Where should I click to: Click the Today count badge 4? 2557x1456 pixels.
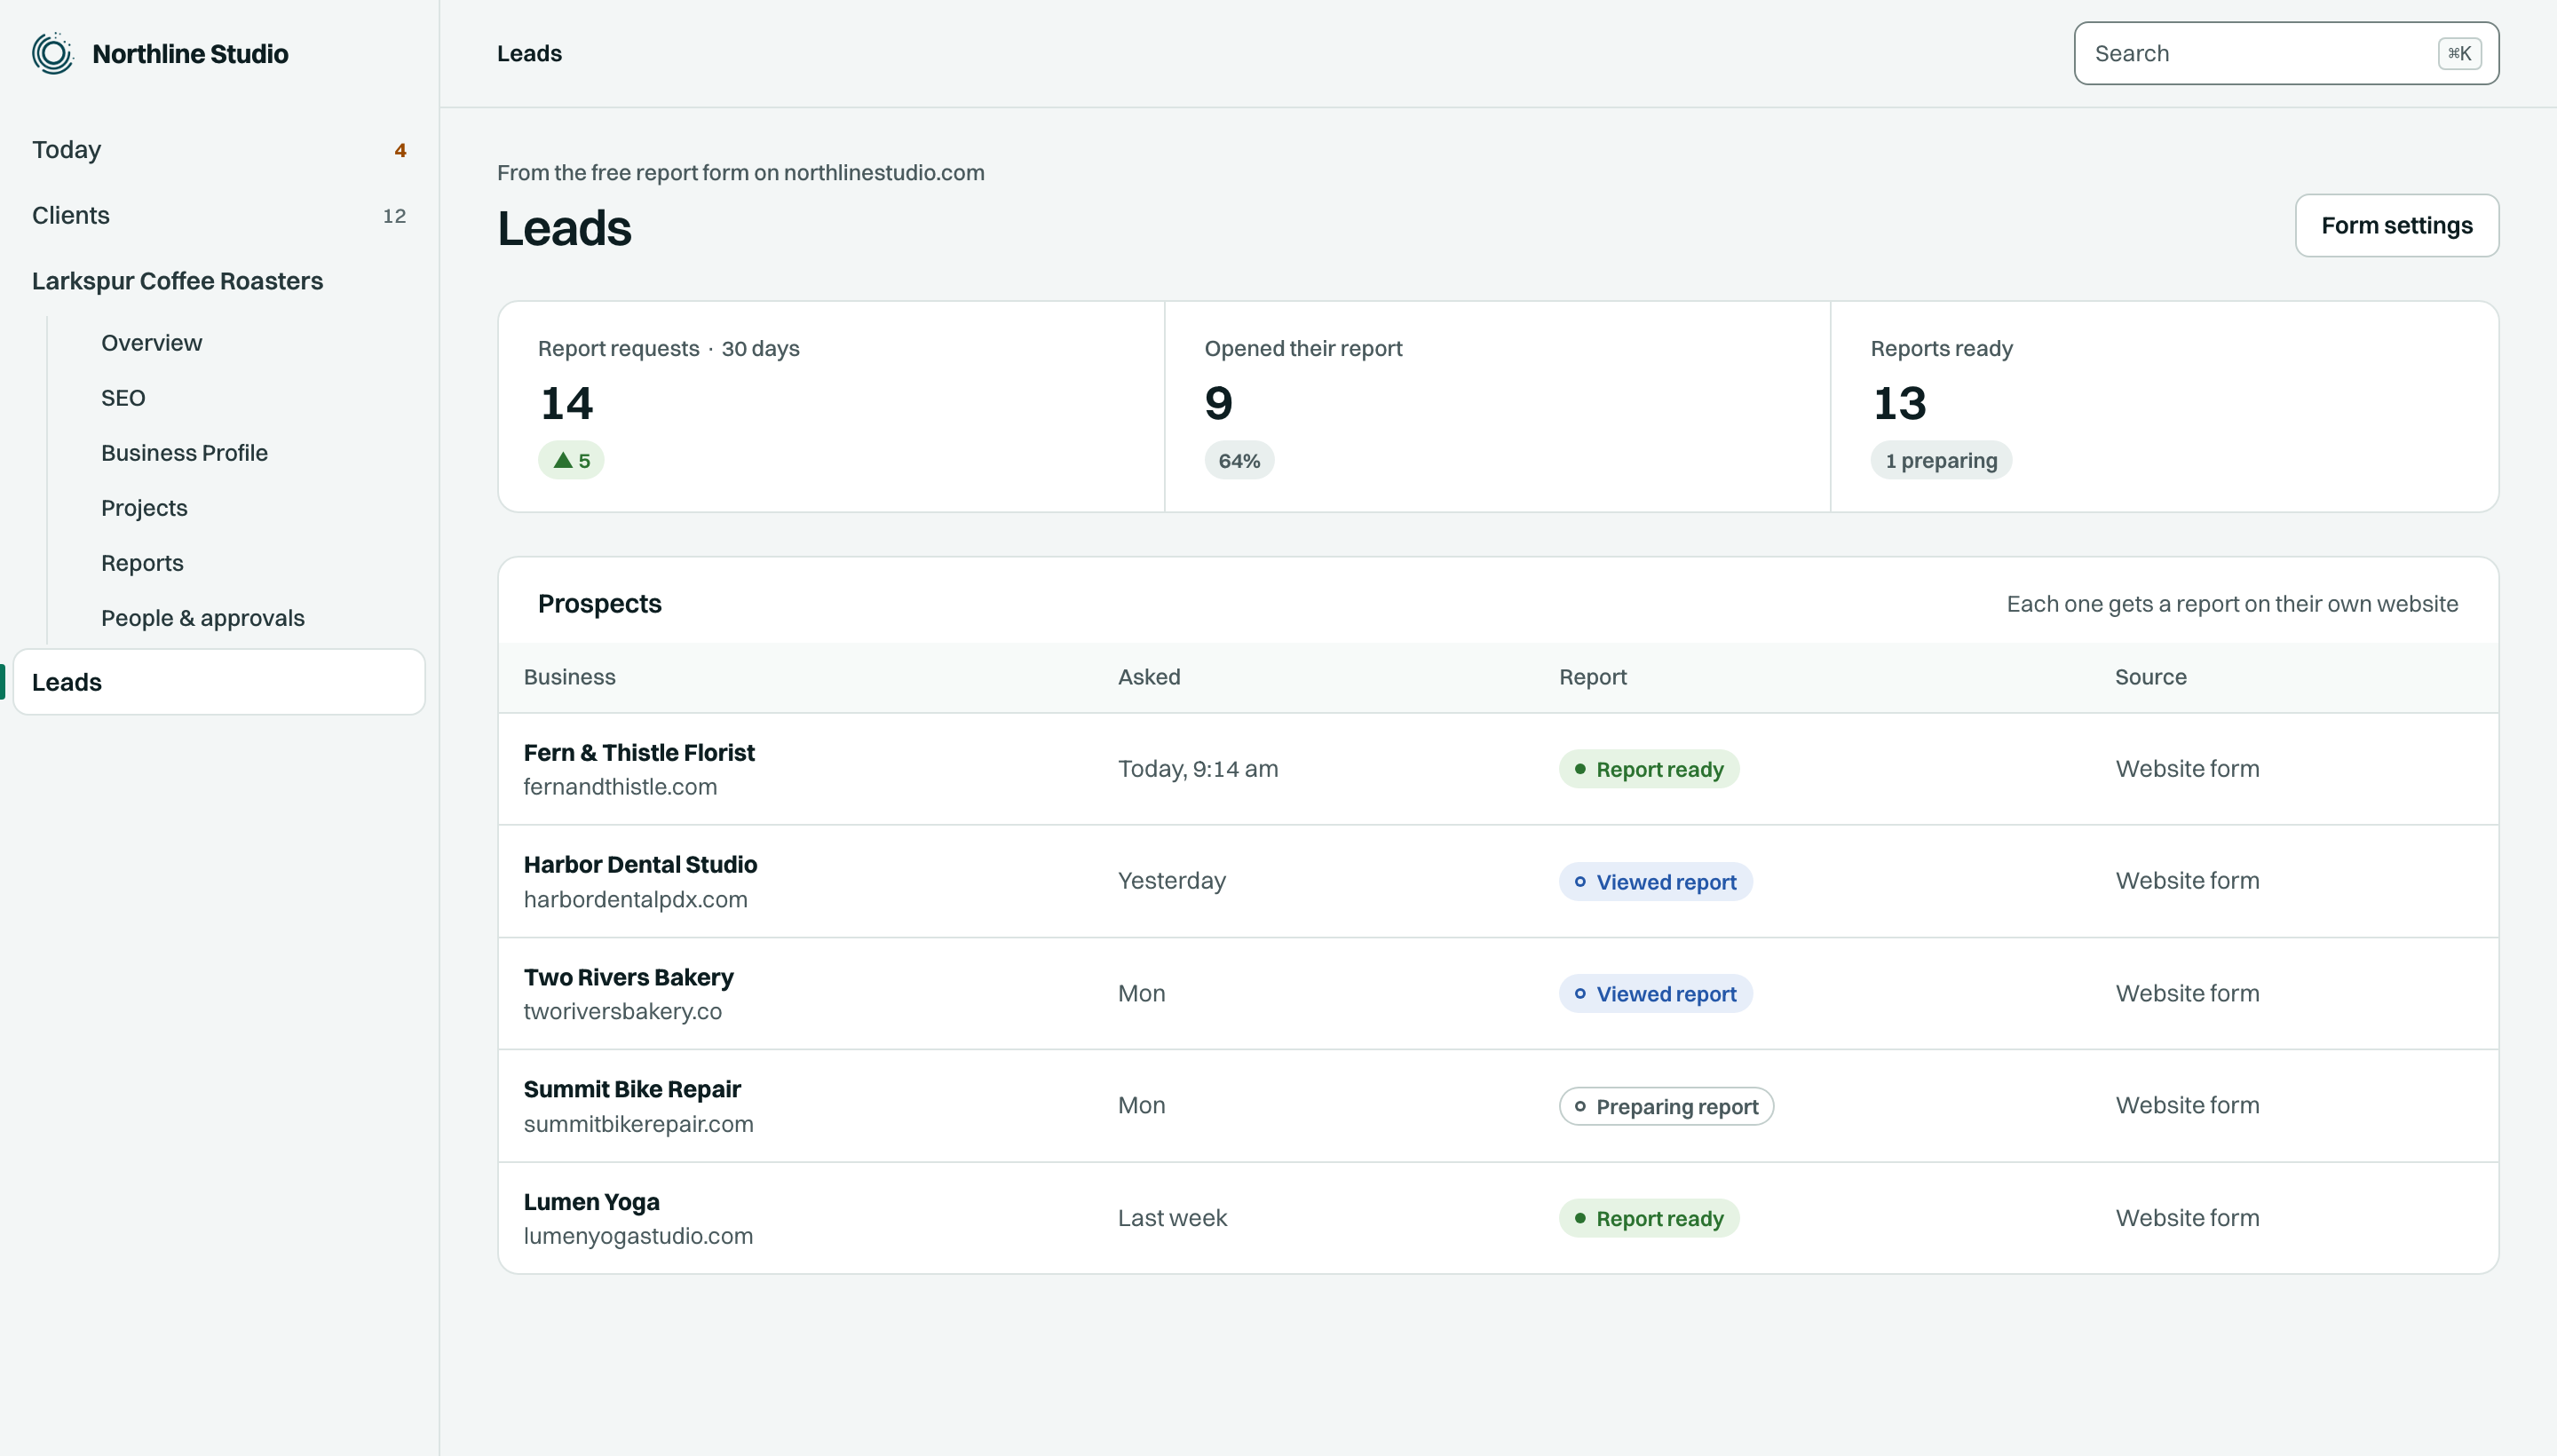(x=400, y=150)
